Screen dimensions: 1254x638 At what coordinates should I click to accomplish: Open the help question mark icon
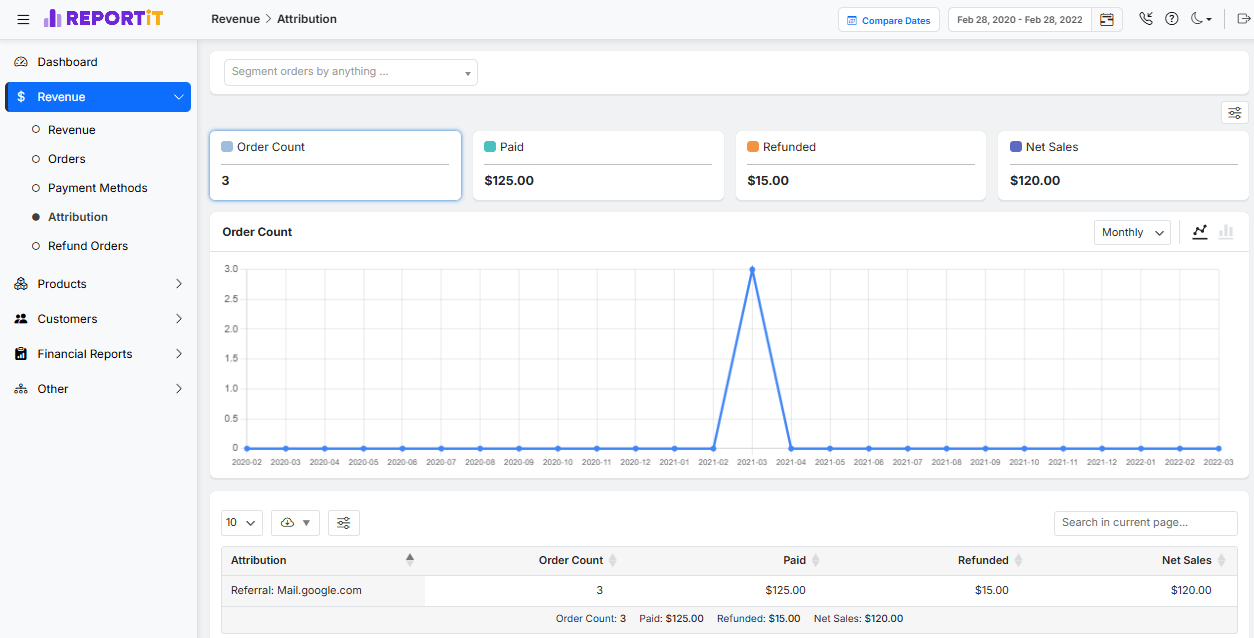1172,19
